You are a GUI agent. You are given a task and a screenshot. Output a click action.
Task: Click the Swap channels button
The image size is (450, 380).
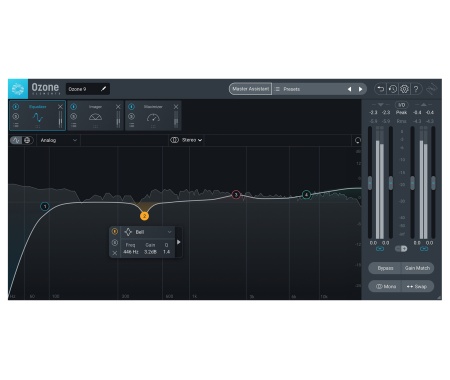tap(417, 286)
